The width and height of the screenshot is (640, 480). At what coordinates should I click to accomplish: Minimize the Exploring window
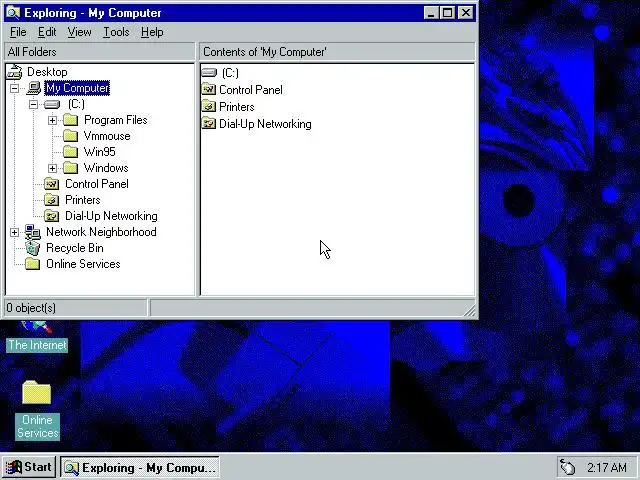(431, 13)
